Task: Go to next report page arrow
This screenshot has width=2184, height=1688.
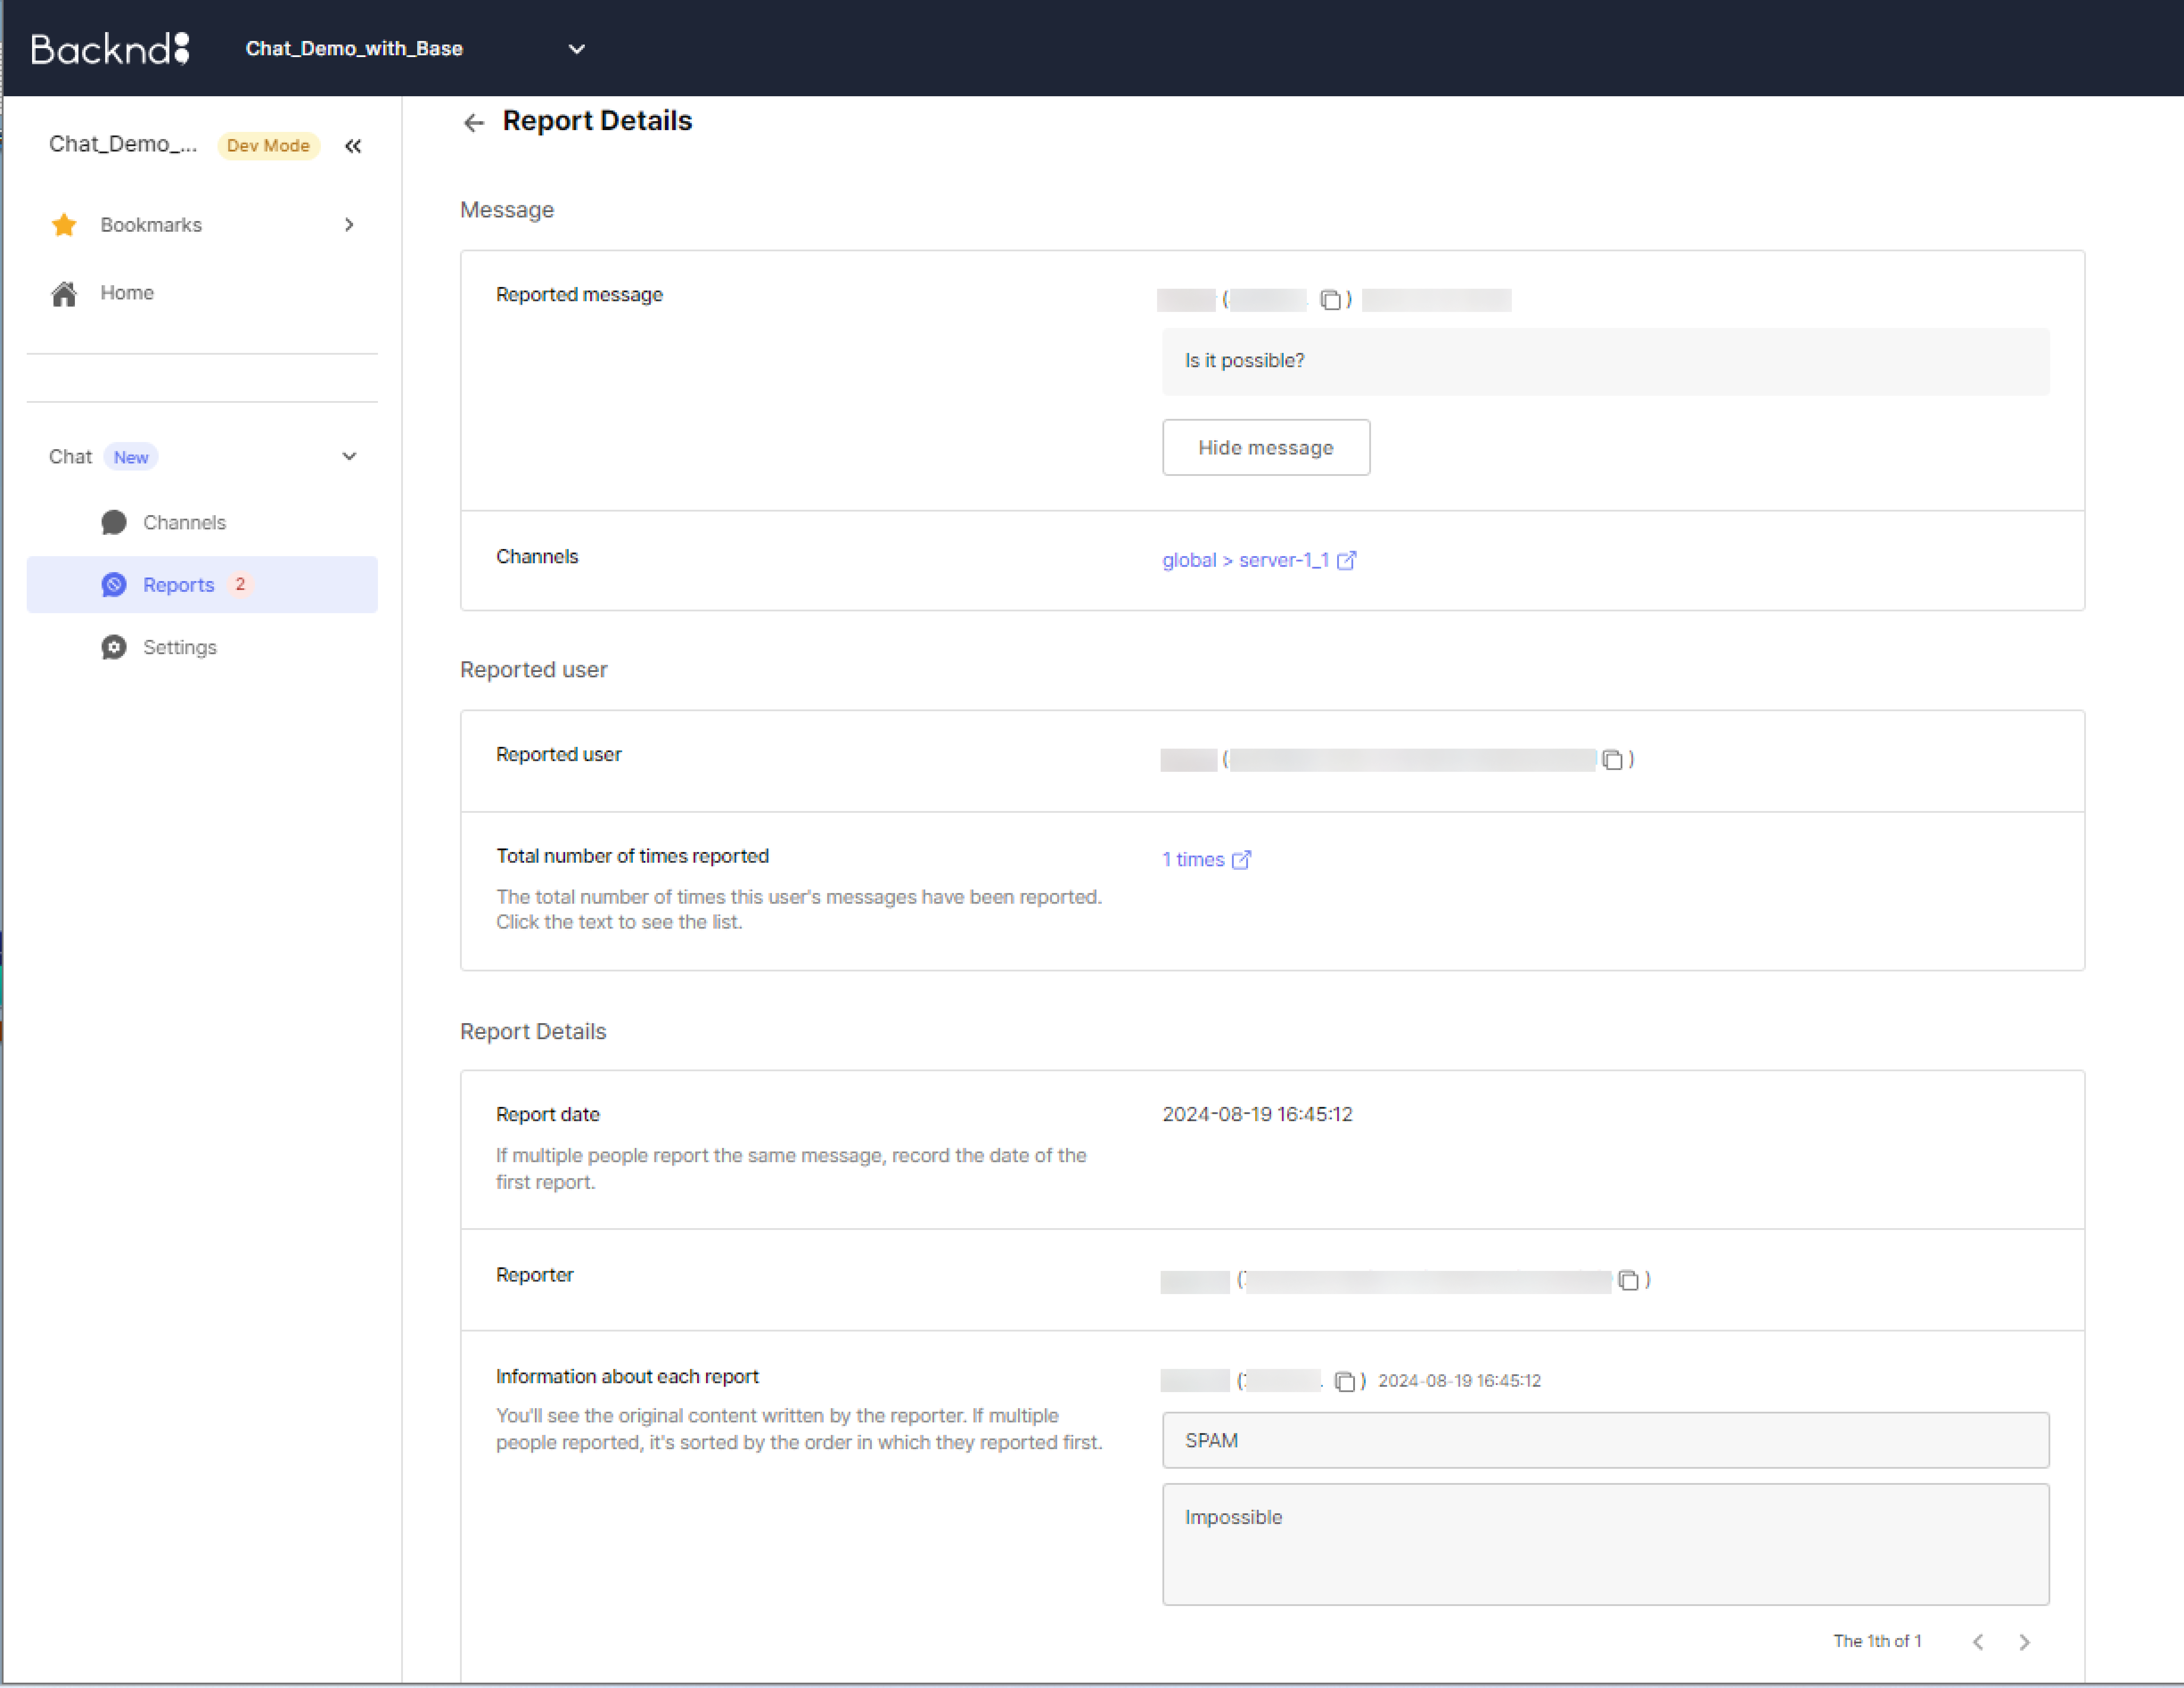Action: tap(2024, 1642)
